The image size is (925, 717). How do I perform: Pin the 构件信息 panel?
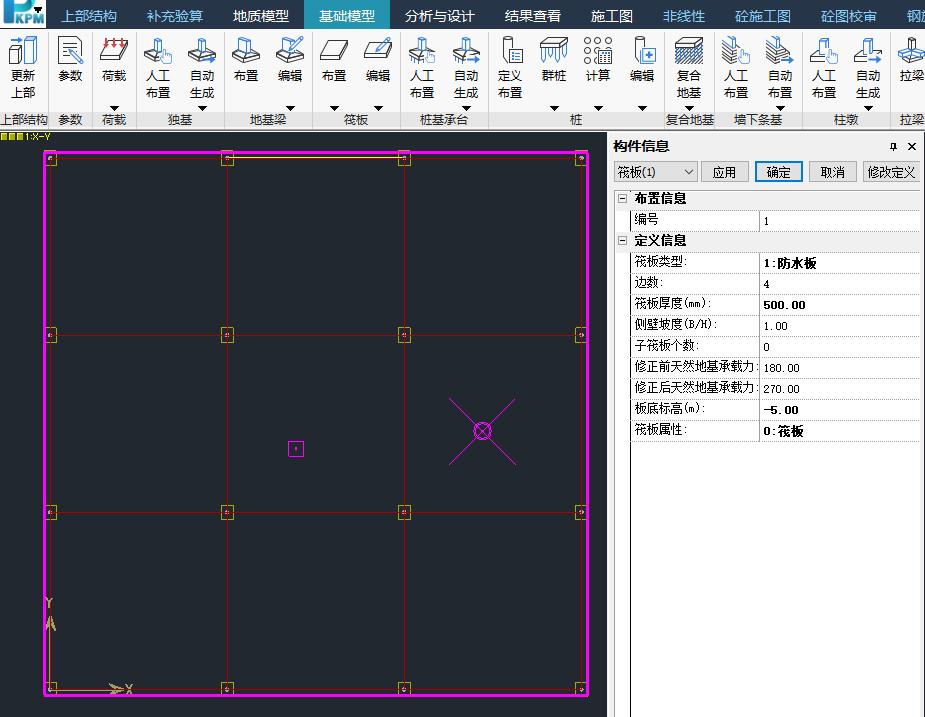[x=894, y=146]
